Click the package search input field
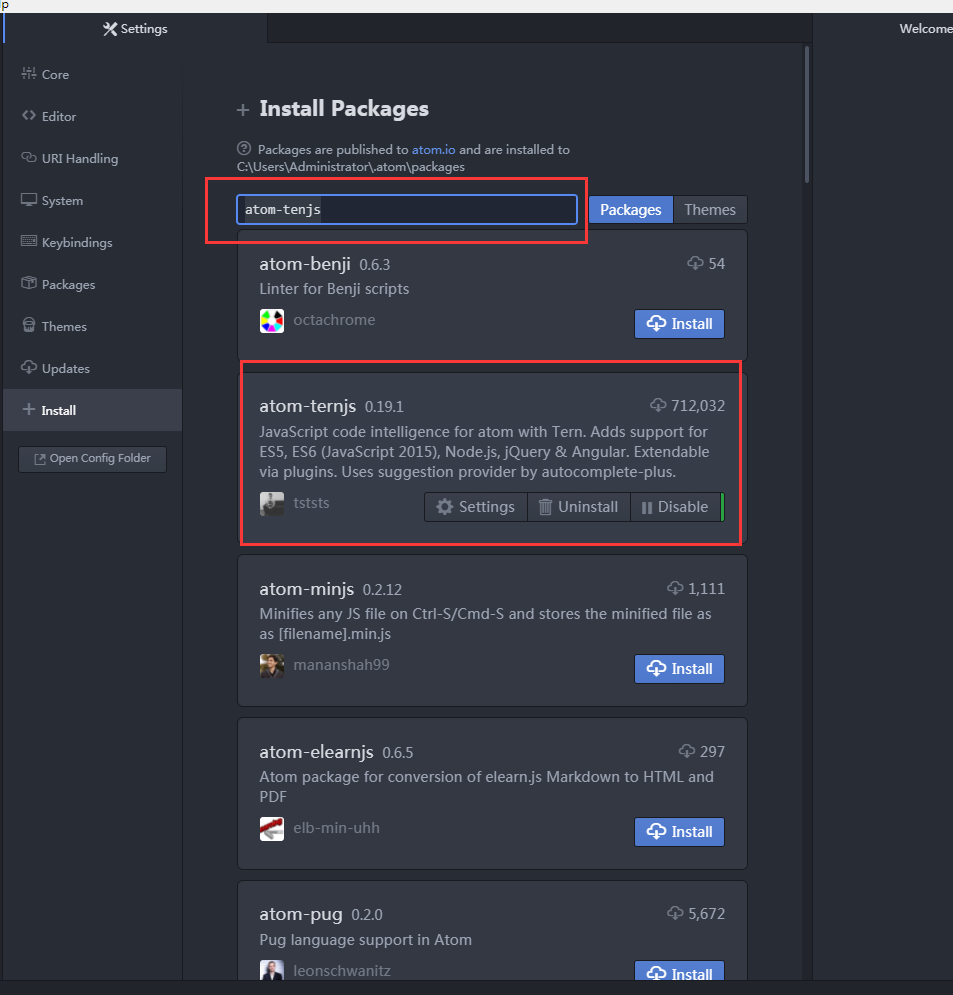Image resolution: width=953 pixels, height=995 pixels. pos(406,209)
